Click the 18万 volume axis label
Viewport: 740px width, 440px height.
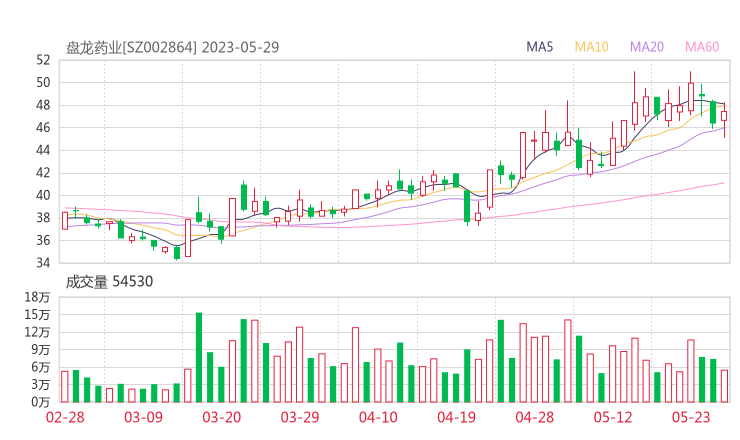tap(38, 297)
